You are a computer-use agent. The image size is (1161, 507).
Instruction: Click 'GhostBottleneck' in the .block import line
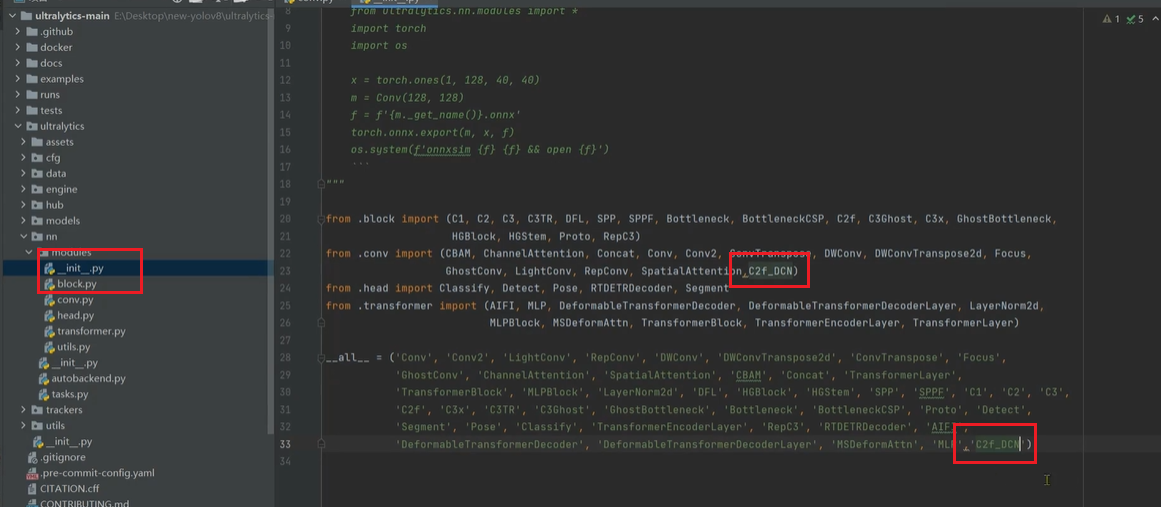click(x=1004, y=219)
